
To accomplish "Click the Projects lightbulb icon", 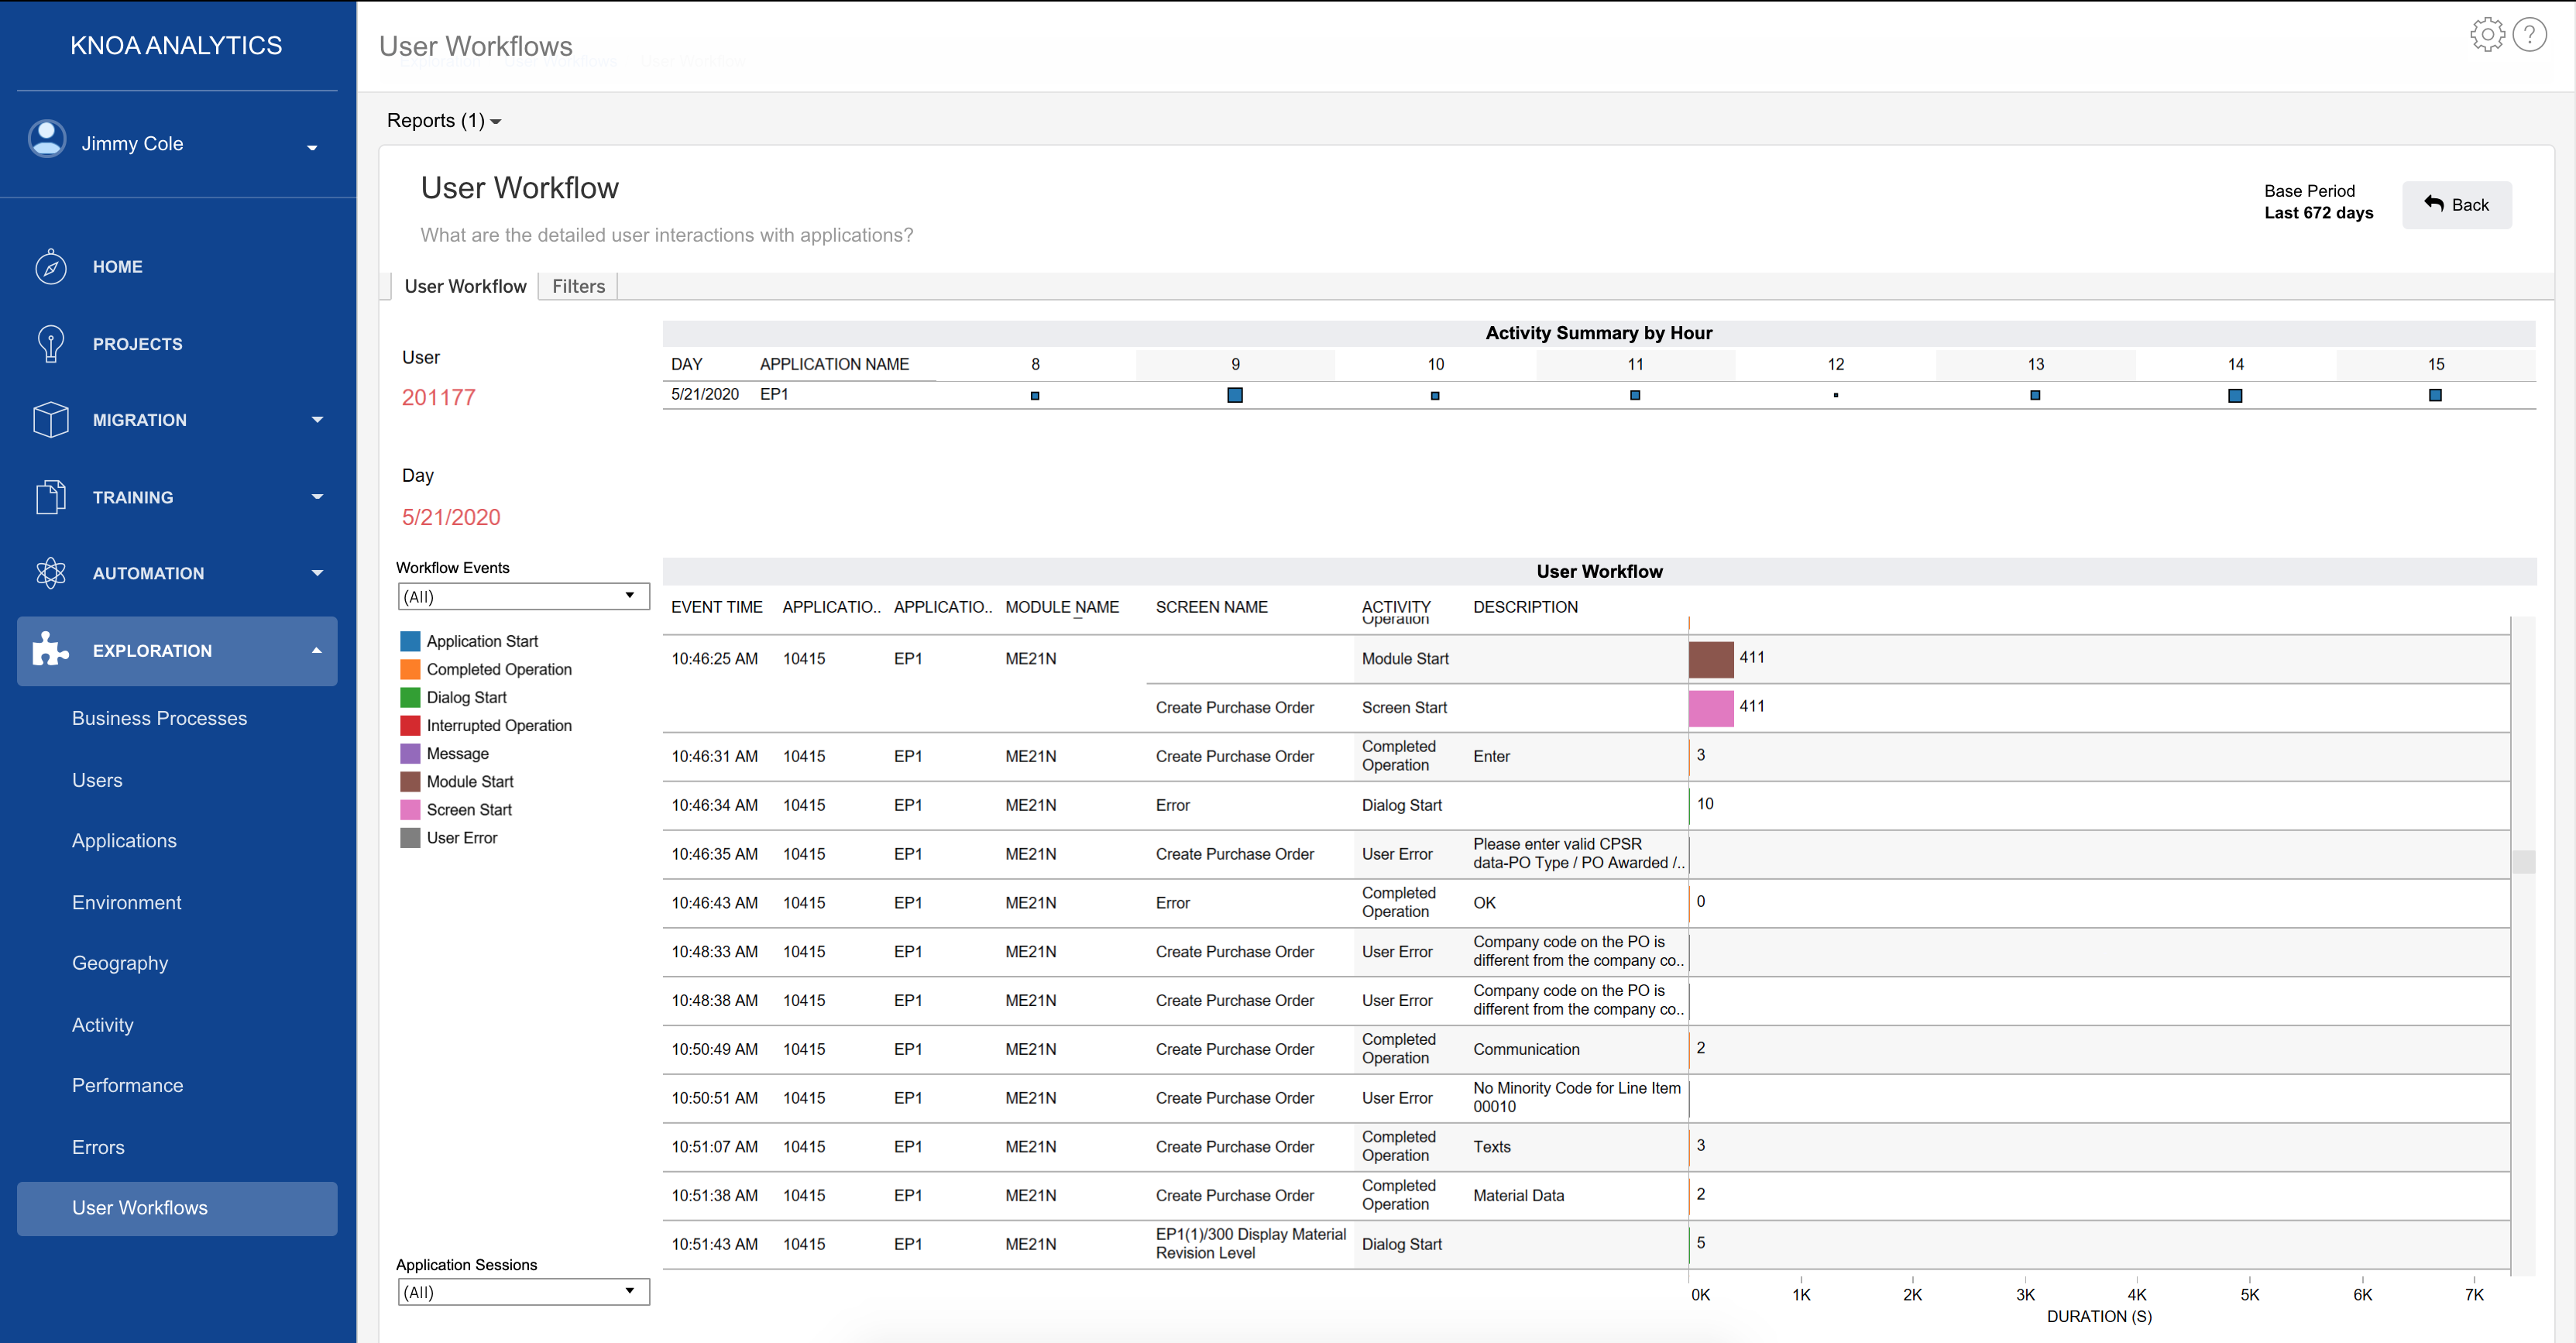I will pos(50,344).
